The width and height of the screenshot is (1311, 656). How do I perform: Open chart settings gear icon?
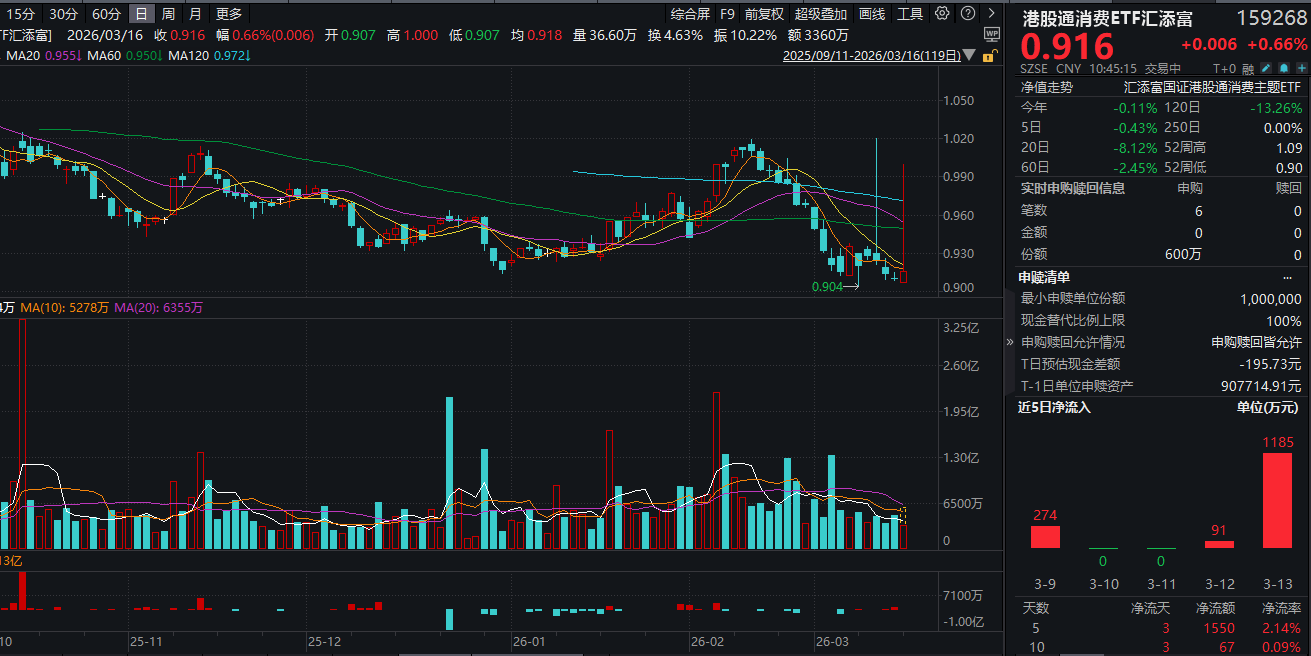(x=941, y=13)
